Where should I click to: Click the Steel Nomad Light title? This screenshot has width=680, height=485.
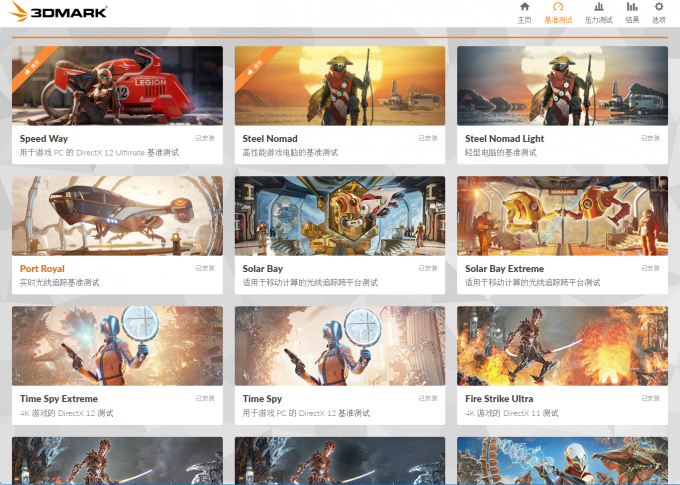coord(504,139)
